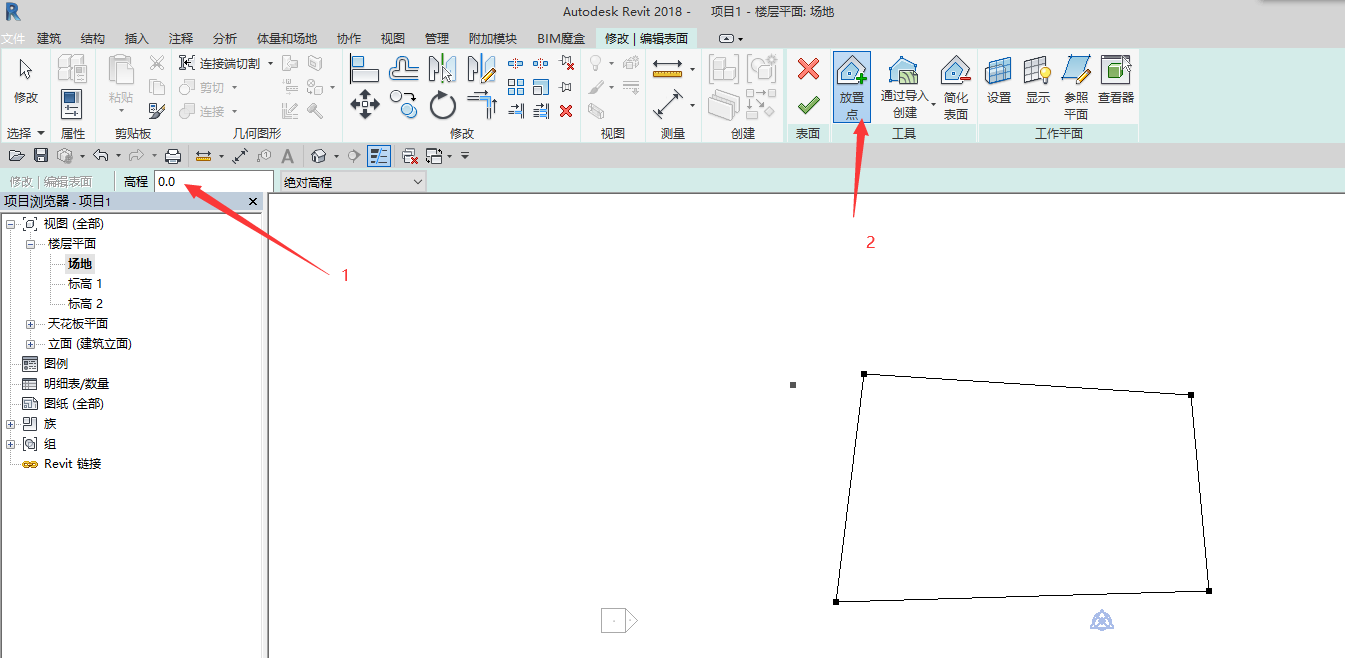The height and width of the screenshot is (658, 1345).
Task: Click the red X Delete tool
Action: click(x=566, y=111)
